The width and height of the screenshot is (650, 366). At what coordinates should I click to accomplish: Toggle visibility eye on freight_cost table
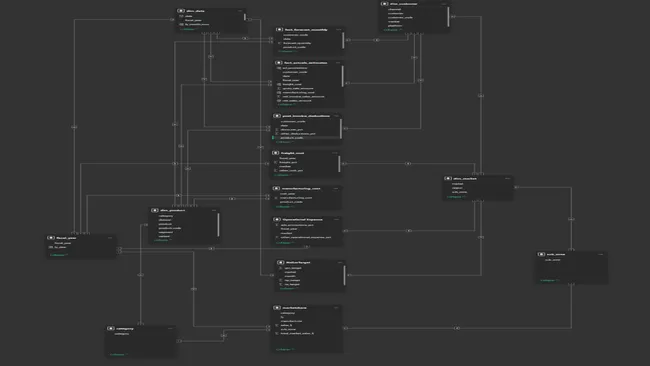pyautogui.click(x=275, y=153)
